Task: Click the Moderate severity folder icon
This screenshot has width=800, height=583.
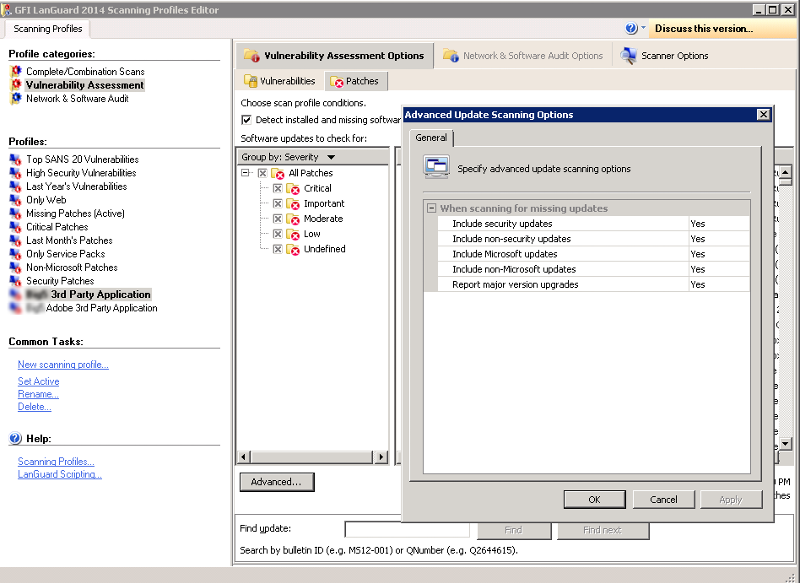Action: (x=293, y=219)
